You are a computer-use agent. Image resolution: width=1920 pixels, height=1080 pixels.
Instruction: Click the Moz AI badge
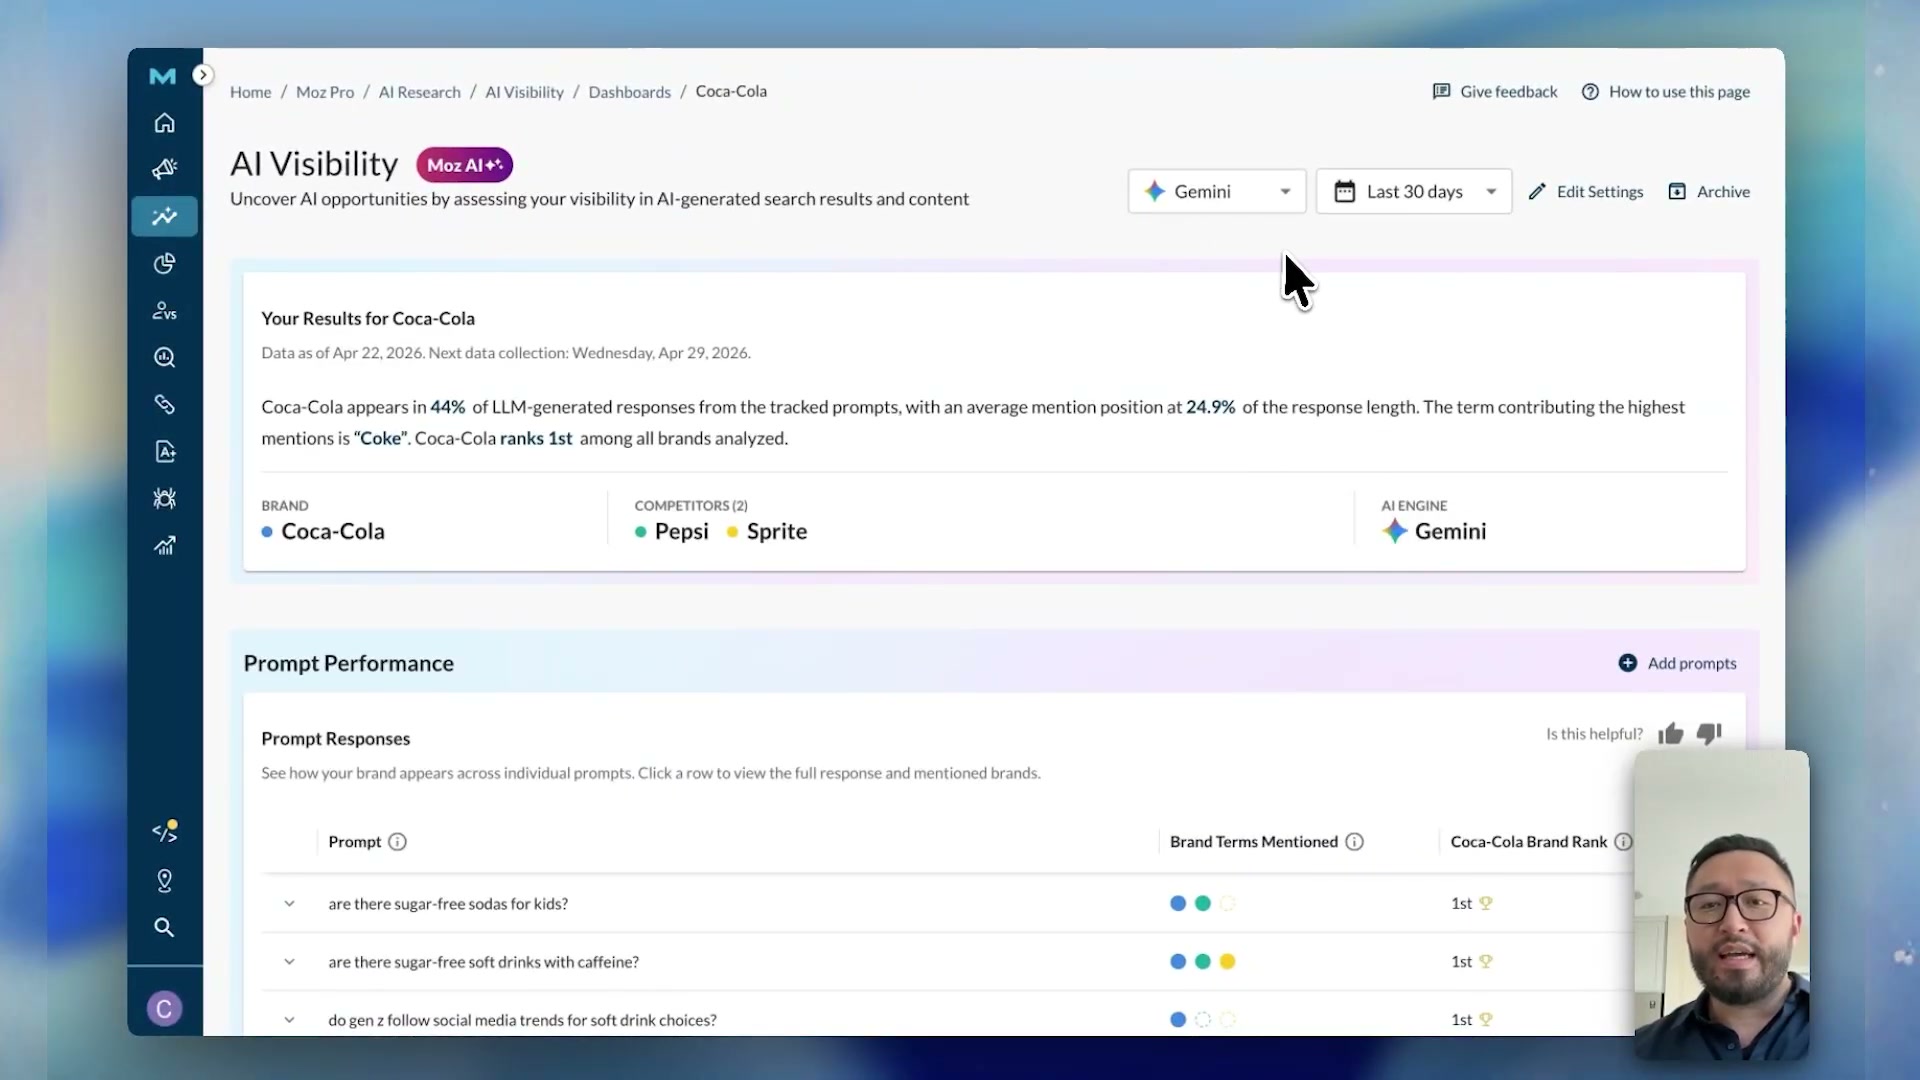[465, 165]
